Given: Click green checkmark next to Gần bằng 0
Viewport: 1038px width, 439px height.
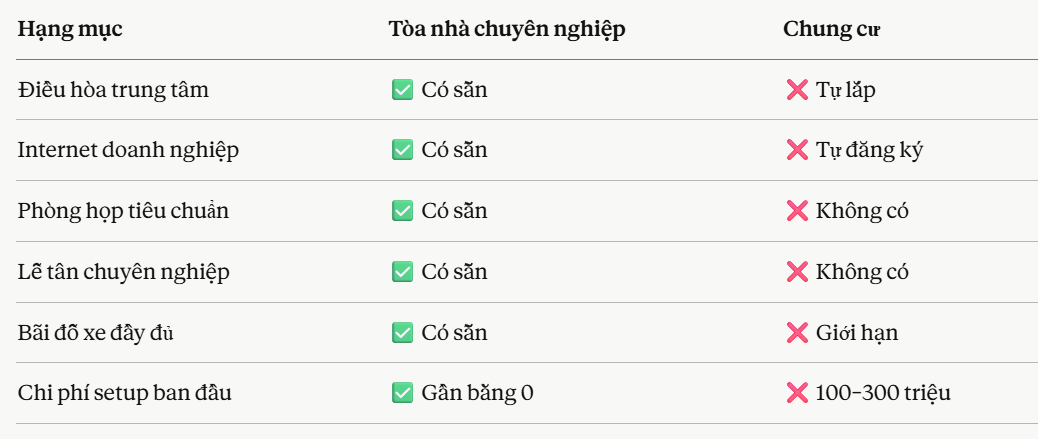Looking at the screenshot, I should pos(402,393).
